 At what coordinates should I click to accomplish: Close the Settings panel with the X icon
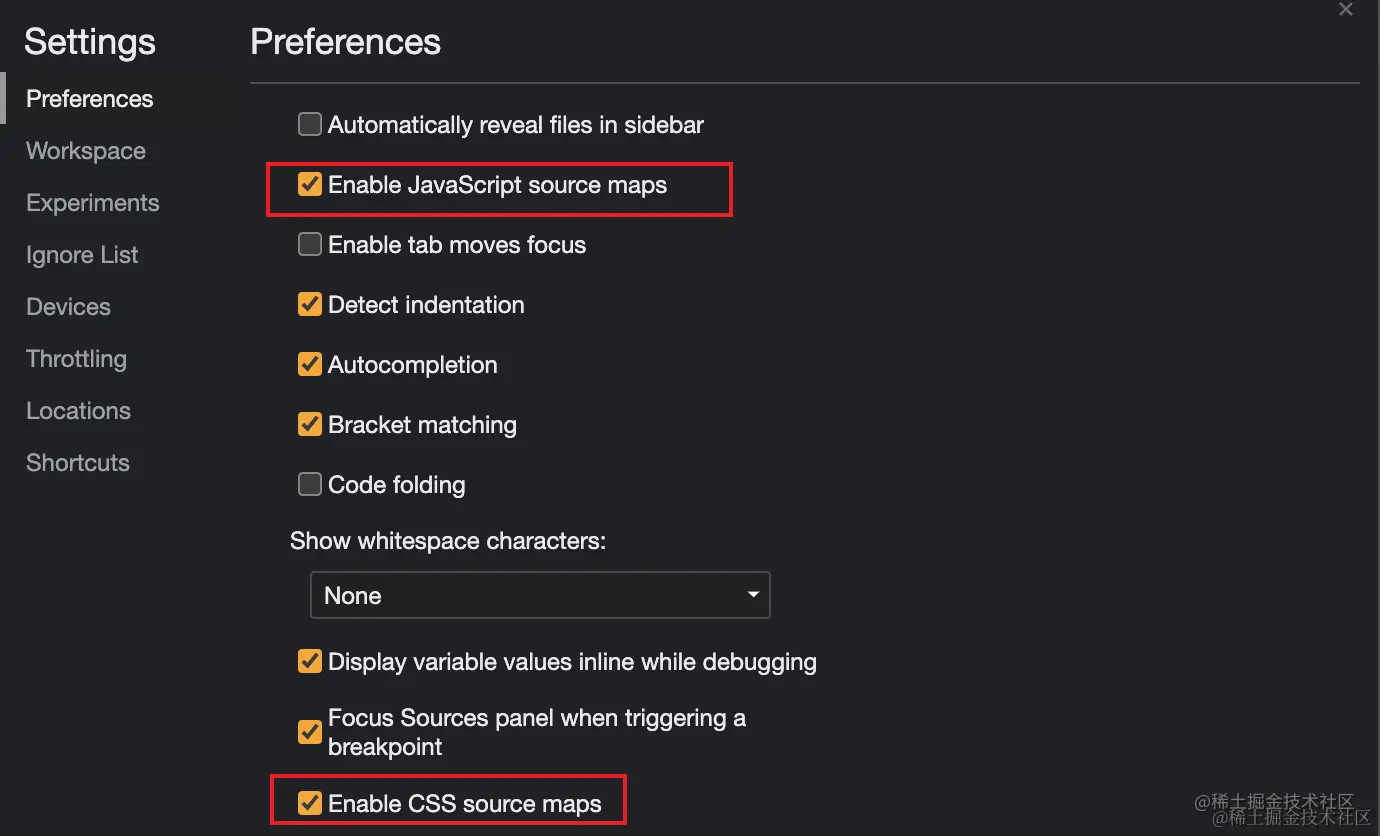(1345, 9)
